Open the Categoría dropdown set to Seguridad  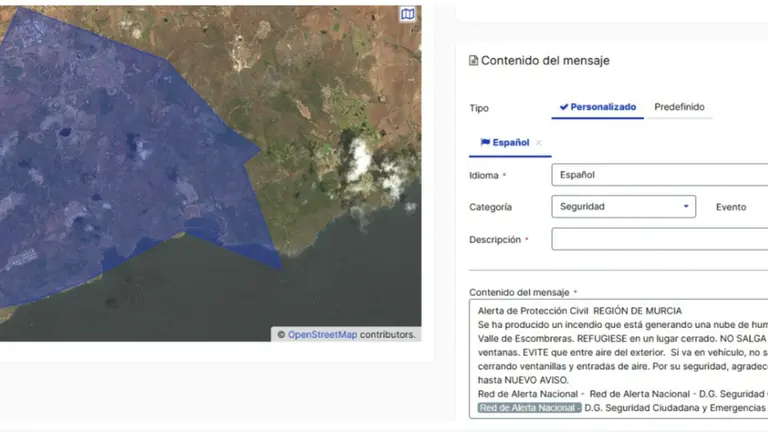click(x=623, y=207)
